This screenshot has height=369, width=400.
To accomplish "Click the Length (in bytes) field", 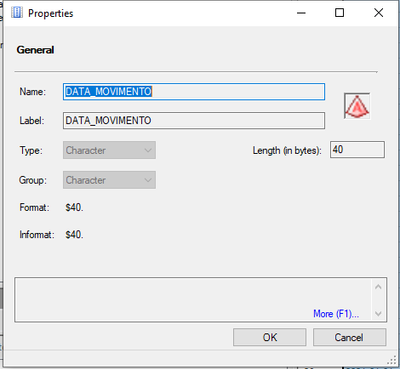I will pyautogui.click(x=357, y=150).
